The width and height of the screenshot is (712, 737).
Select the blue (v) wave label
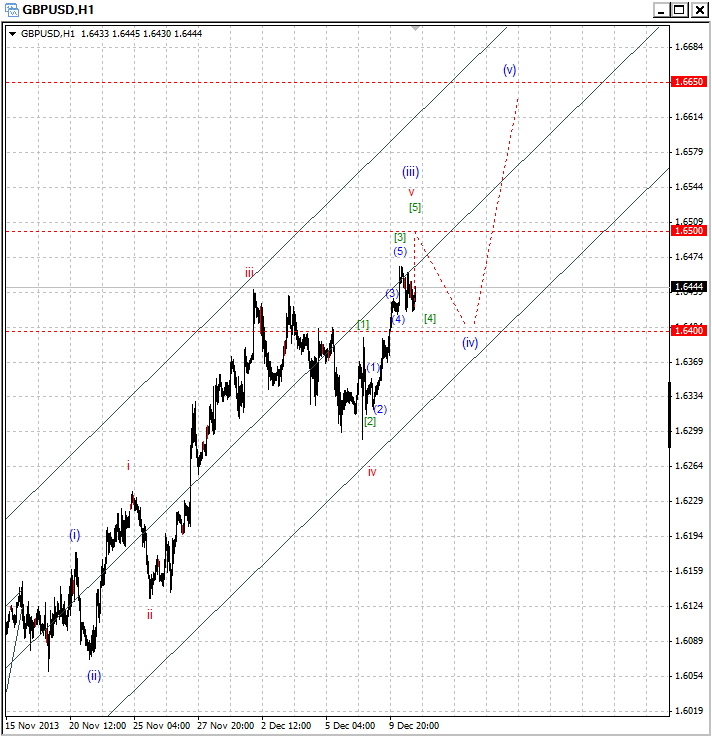point(509,70)
